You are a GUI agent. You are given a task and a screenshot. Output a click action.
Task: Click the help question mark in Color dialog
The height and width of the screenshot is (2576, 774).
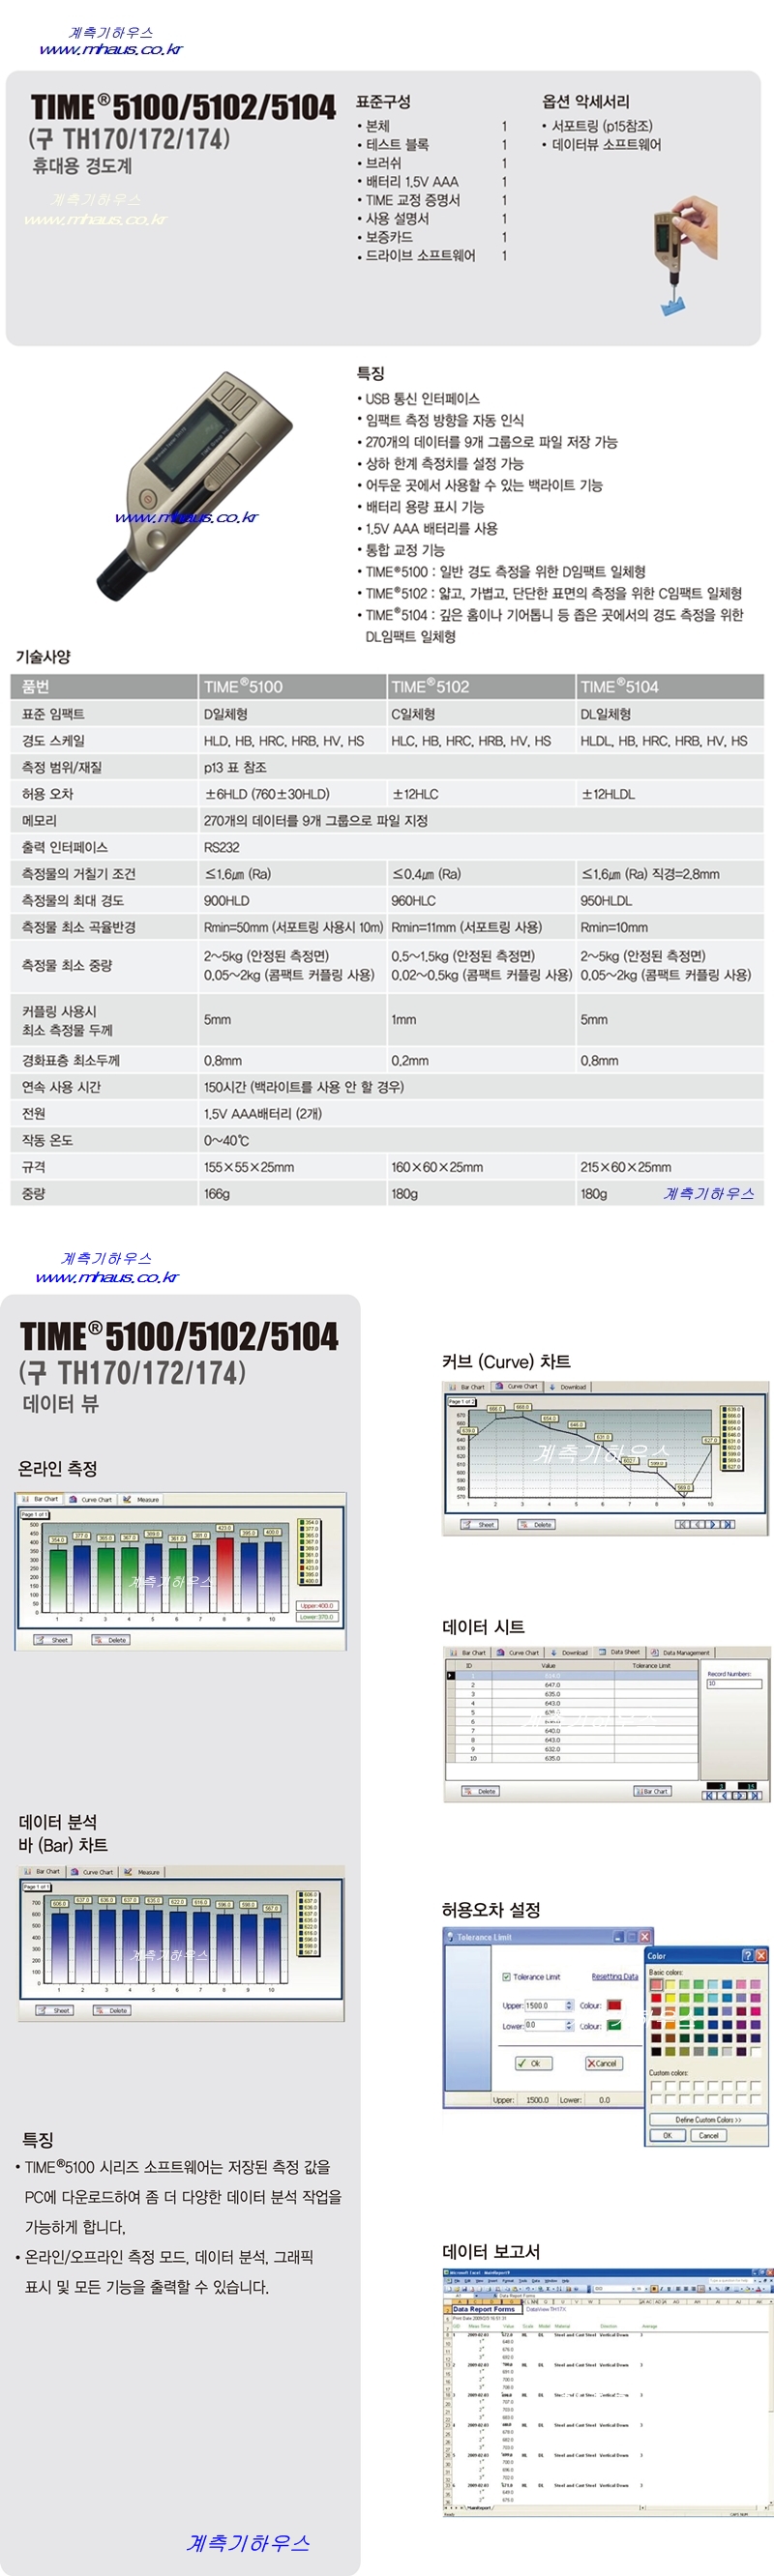(746, 1955)
